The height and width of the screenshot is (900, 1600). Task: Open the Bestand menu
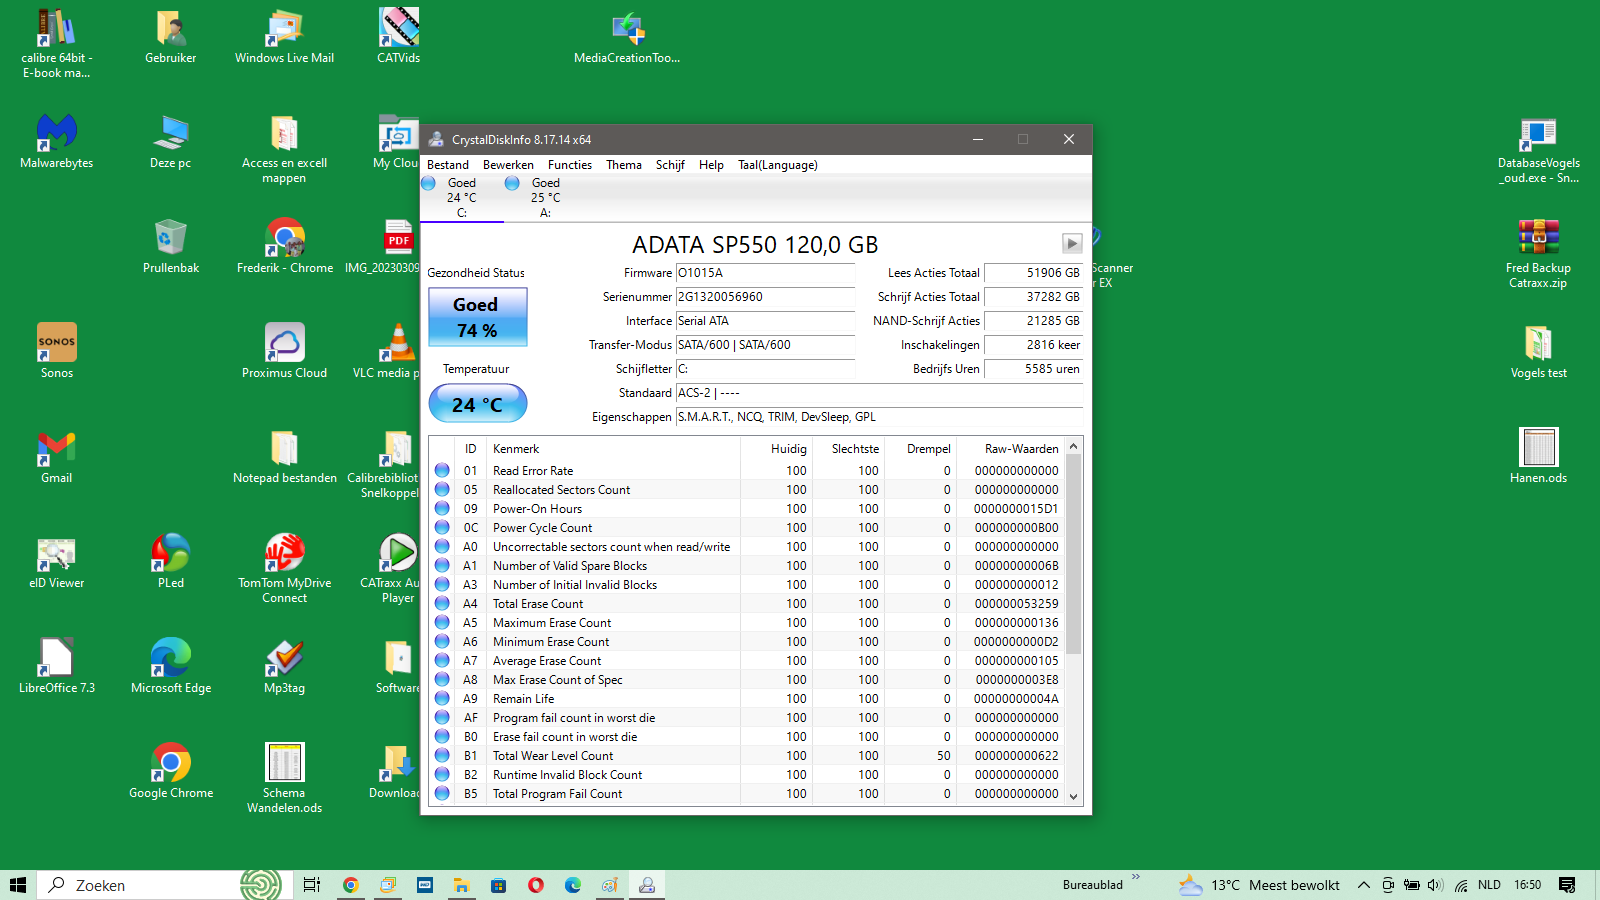447,165
